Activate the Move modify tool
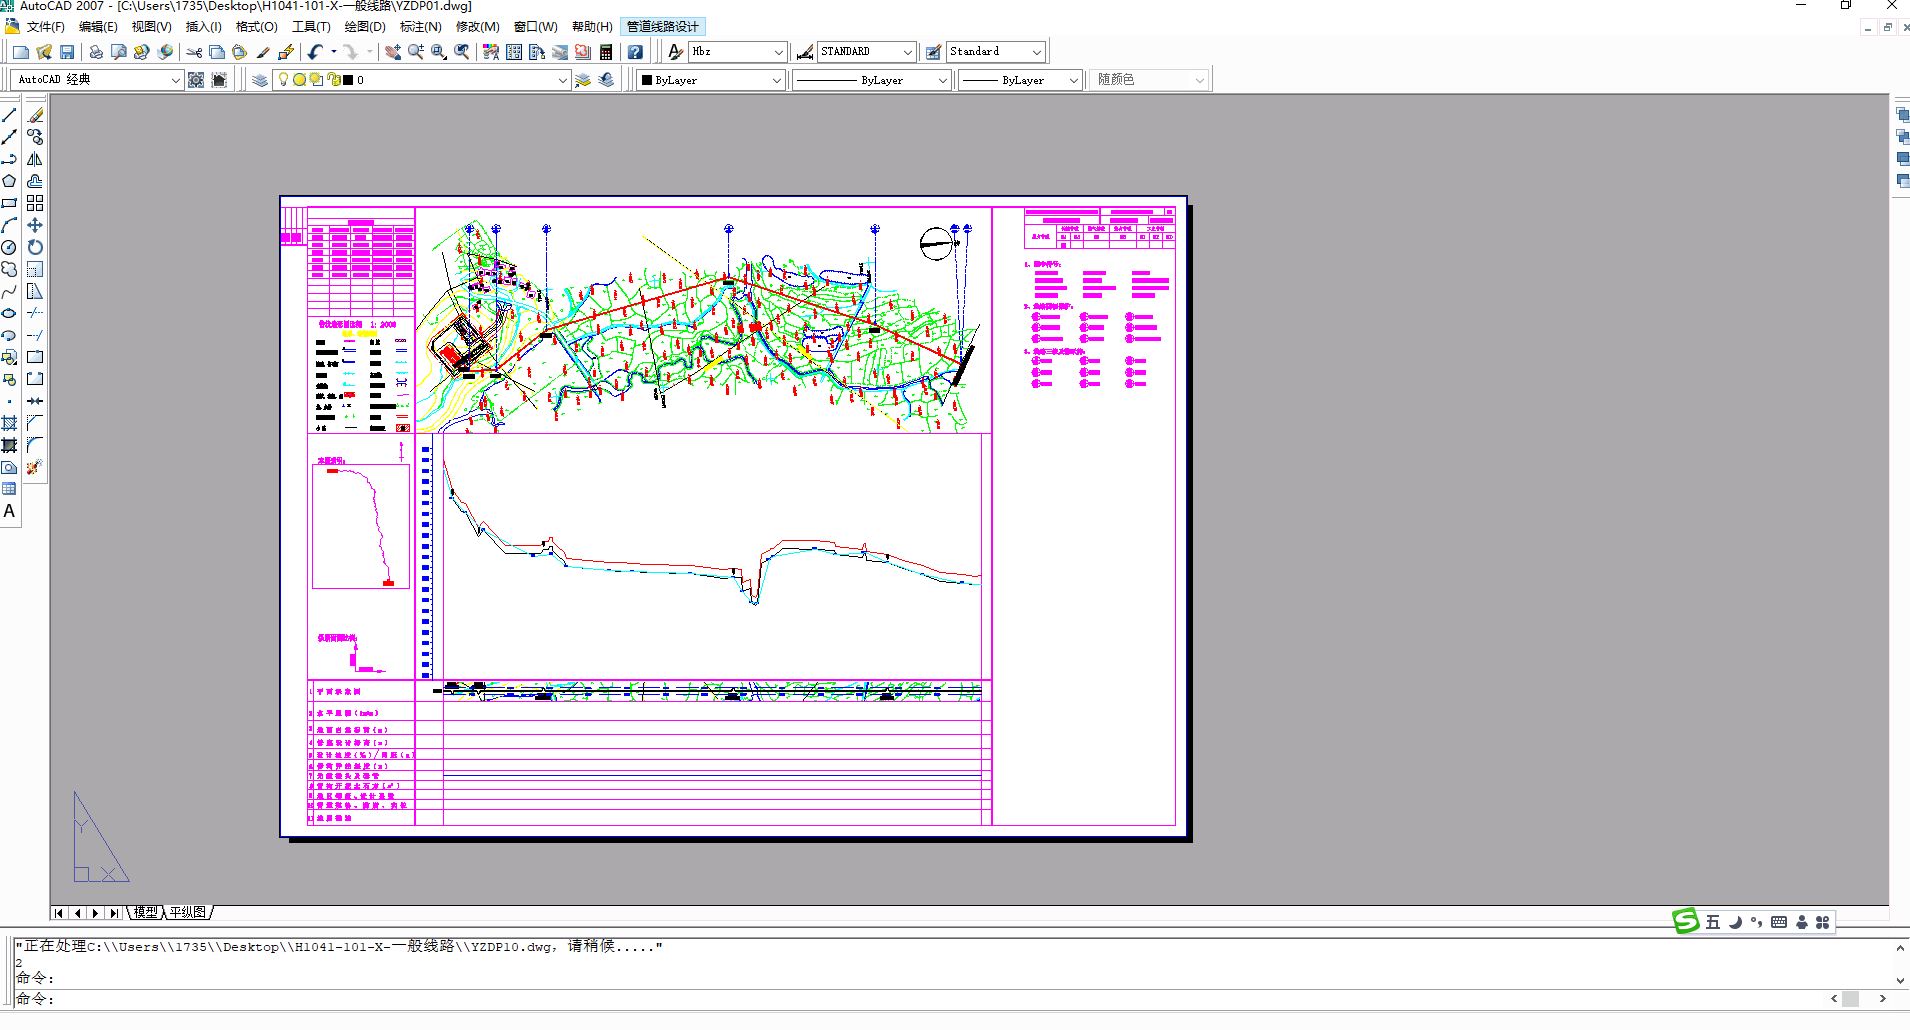 click(35, 225)
